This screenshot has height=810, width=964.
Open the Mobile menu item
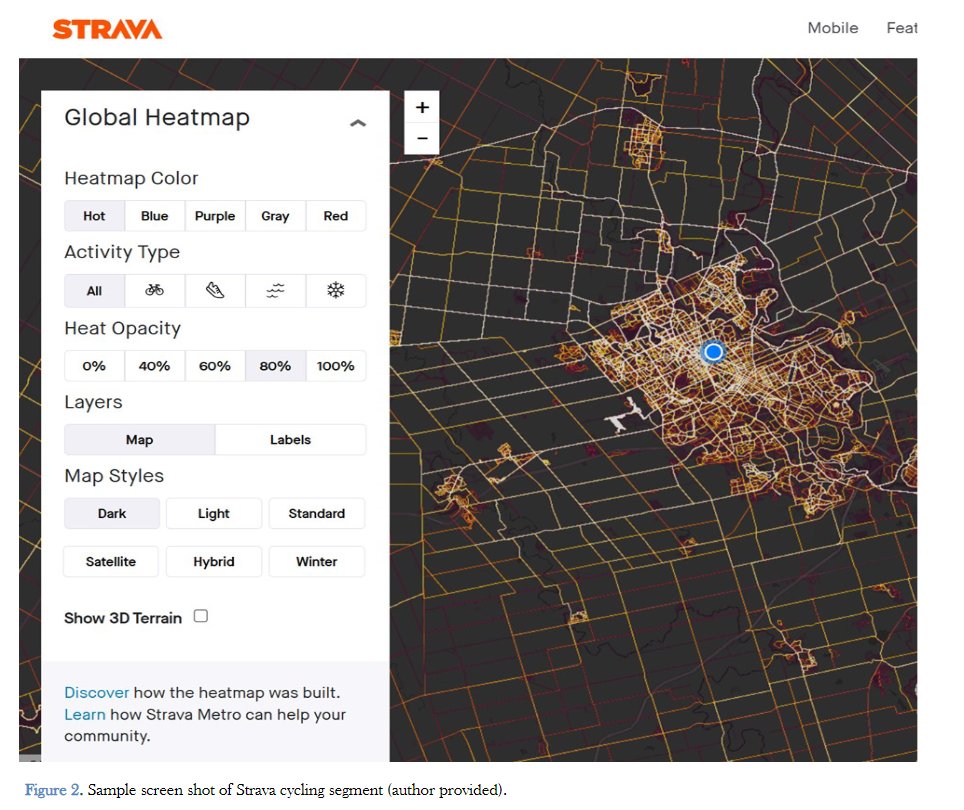pyautogui.click(x=832, y=28)
